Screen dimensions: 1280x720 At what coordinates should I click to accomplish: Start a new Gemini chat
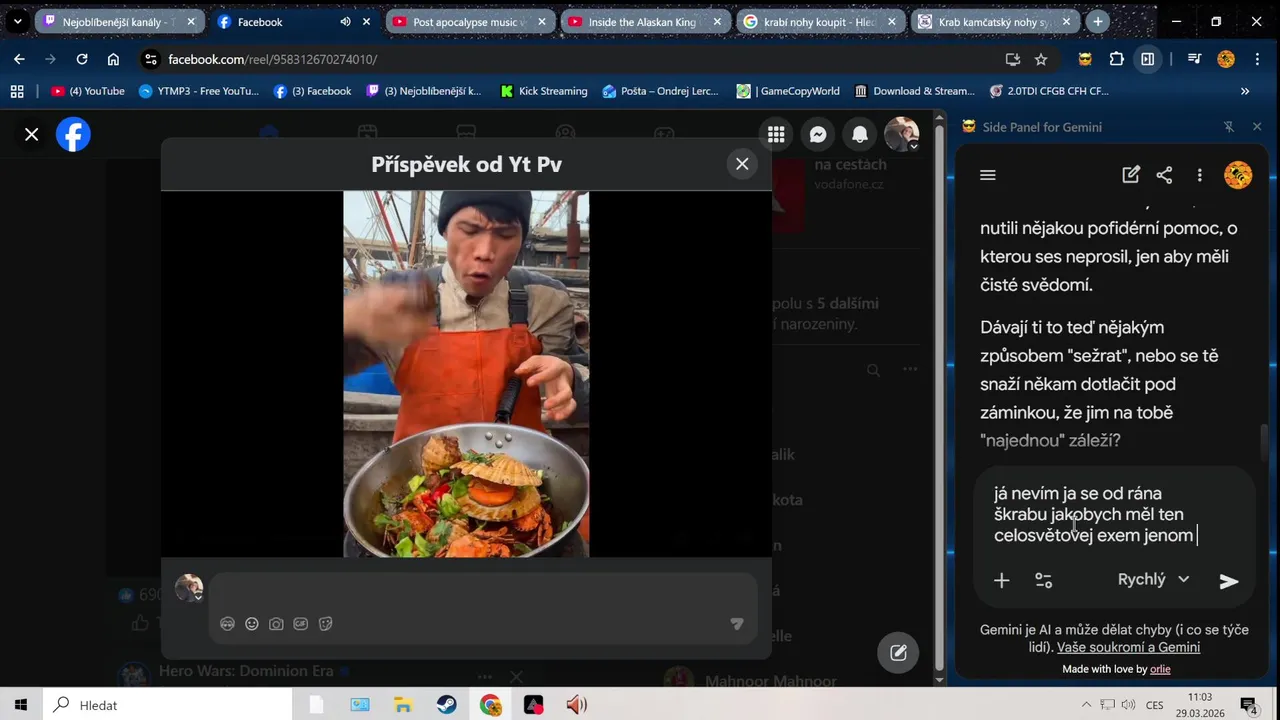1131,175
